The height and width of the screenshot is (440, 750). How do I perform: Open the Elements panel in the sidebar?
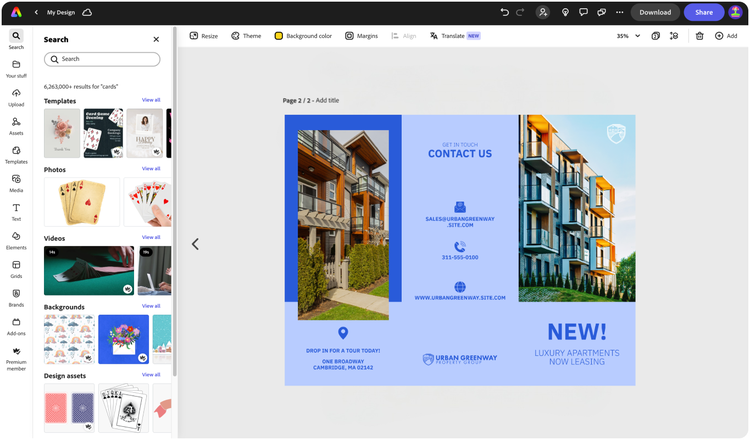coord(16,241)
